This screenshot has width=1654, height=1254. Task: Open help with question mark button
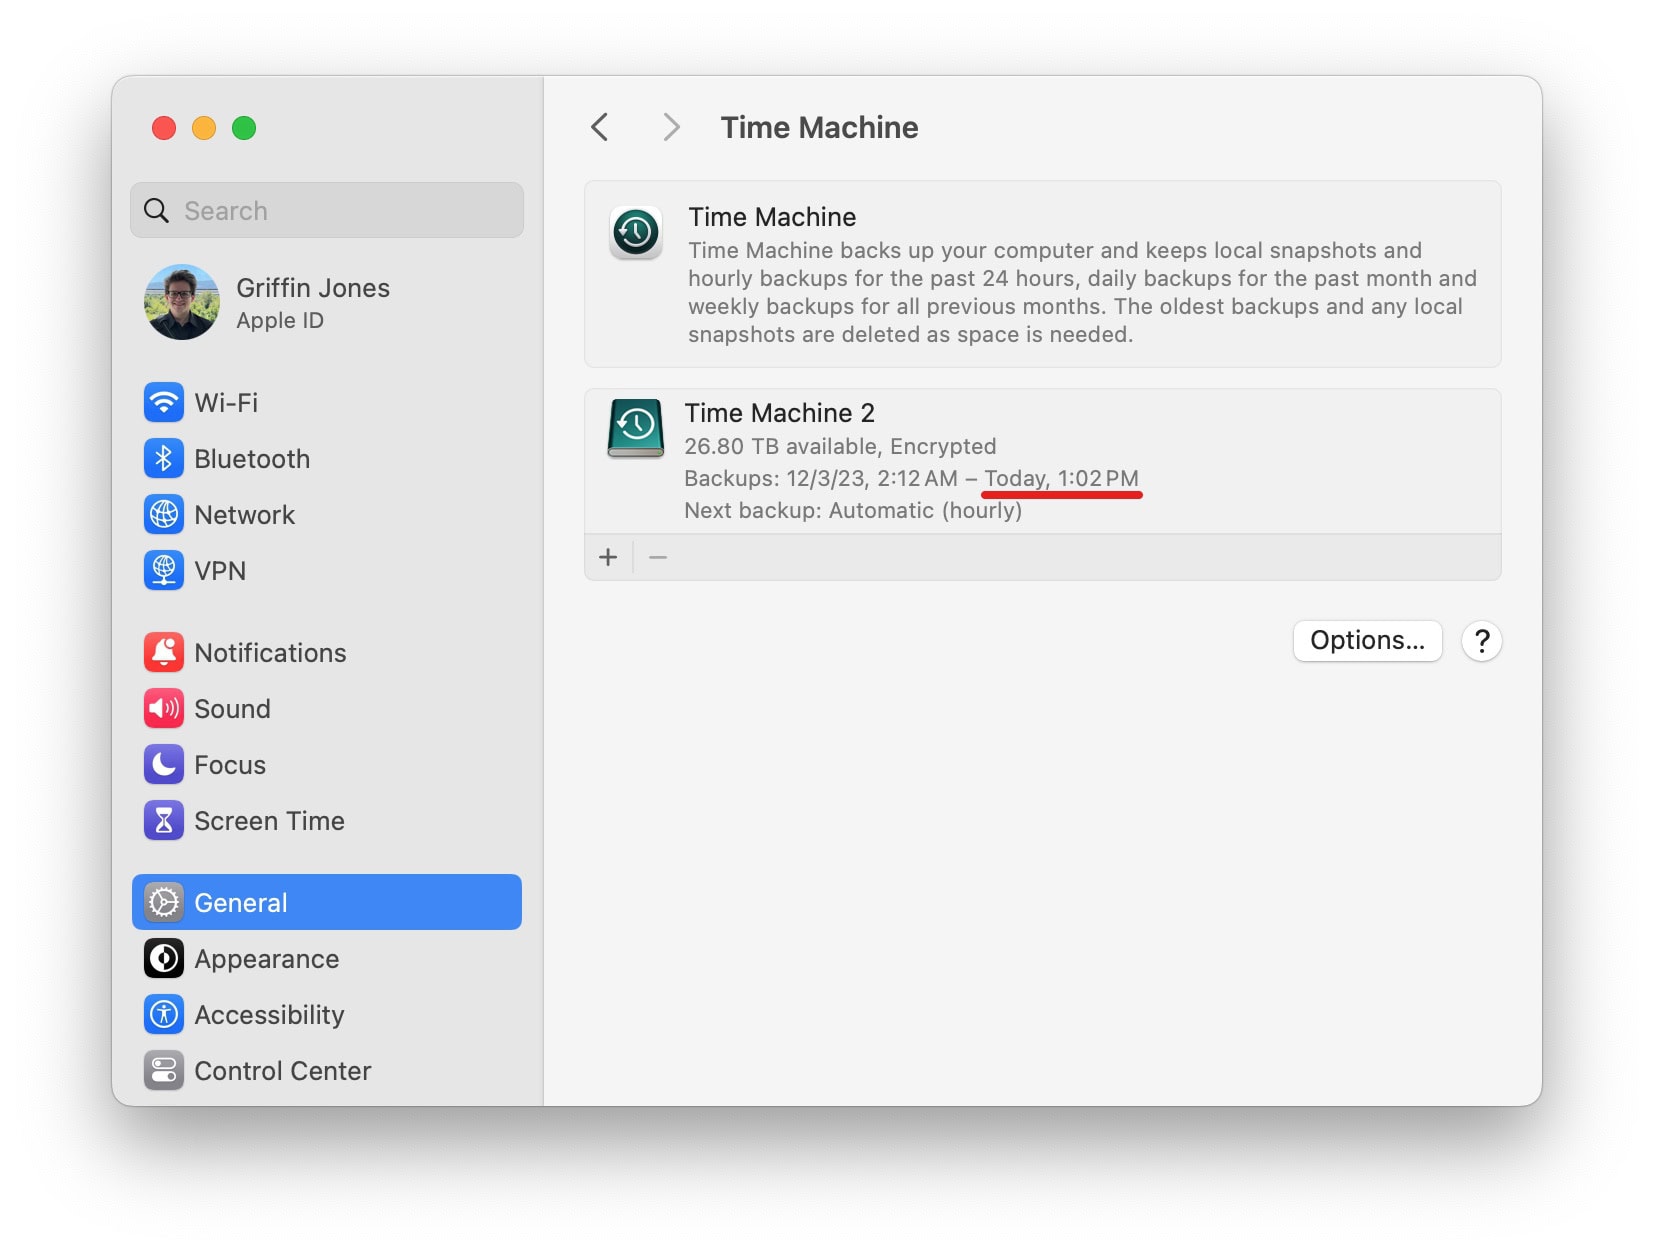(1481, 641)
